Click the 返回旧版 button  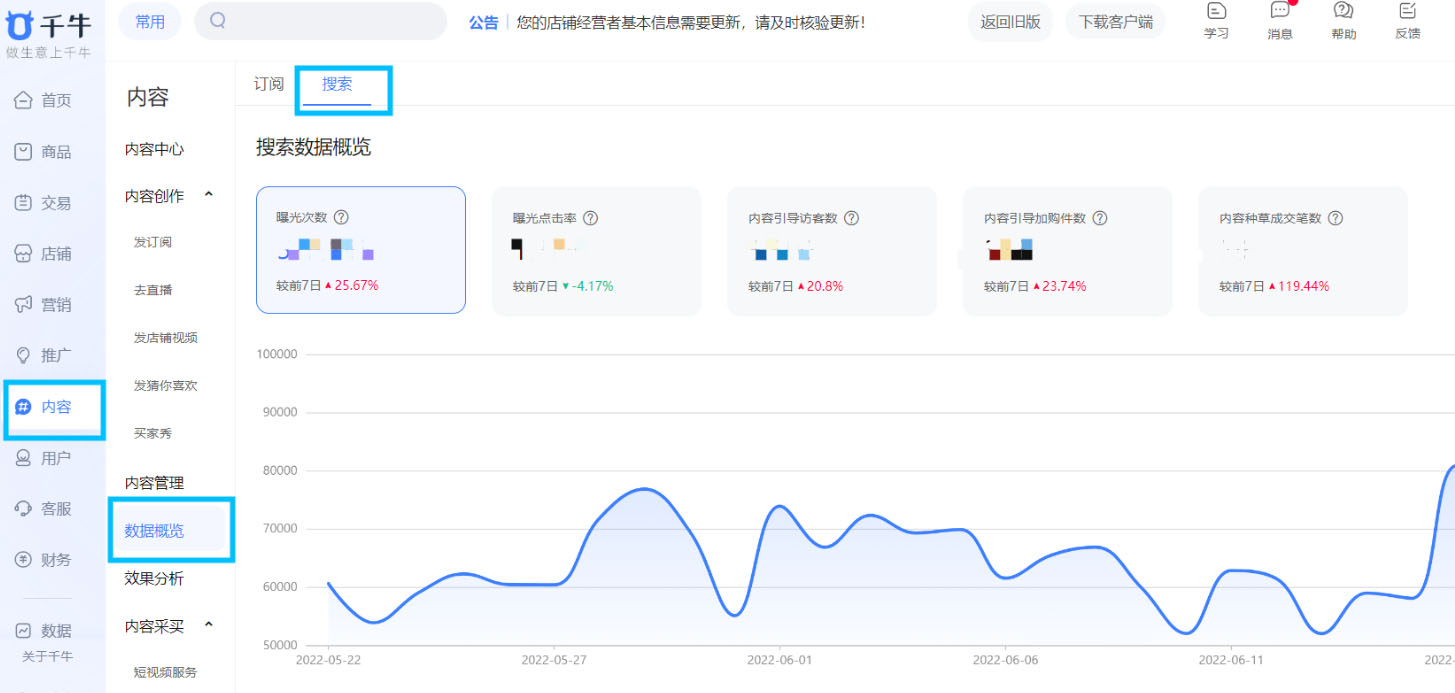coord(1010,21)
